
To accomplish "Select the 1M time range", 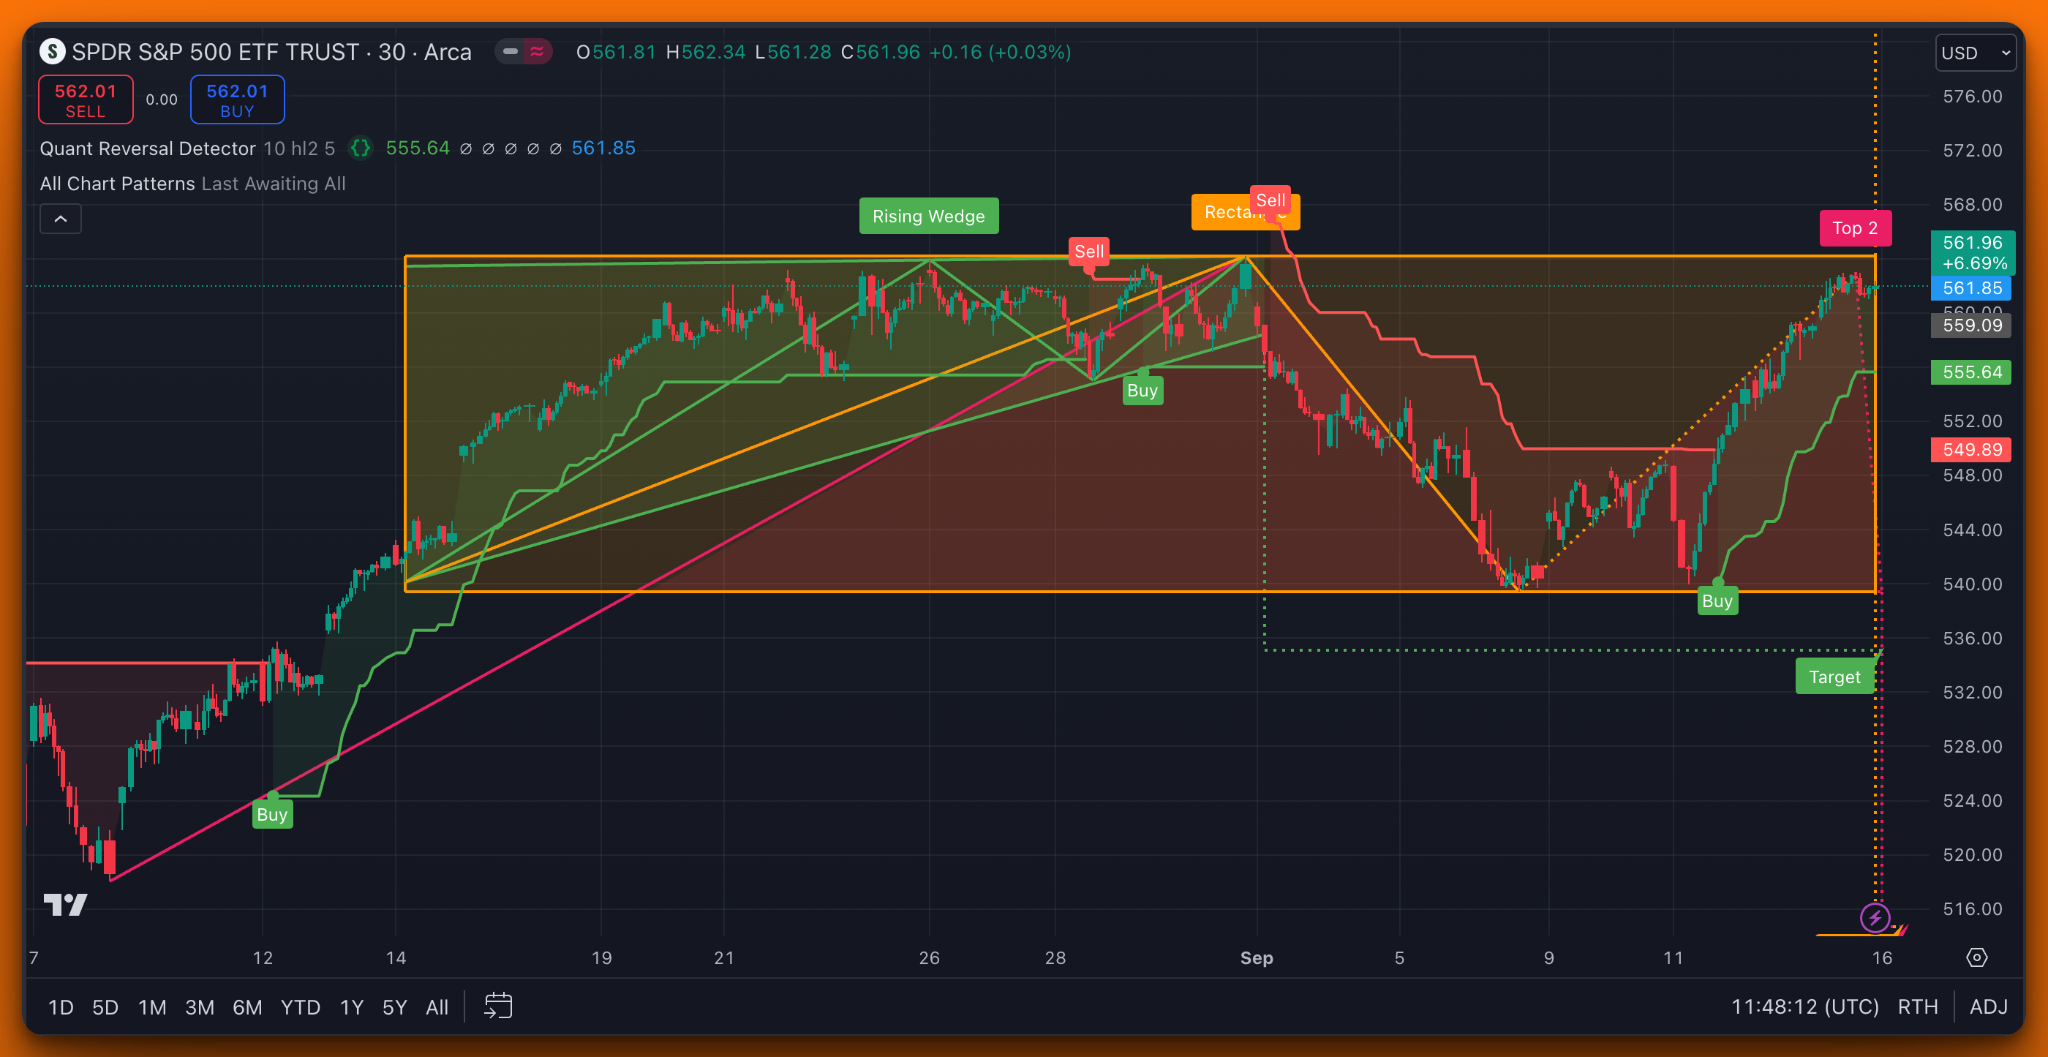I will coord(152,1007).
